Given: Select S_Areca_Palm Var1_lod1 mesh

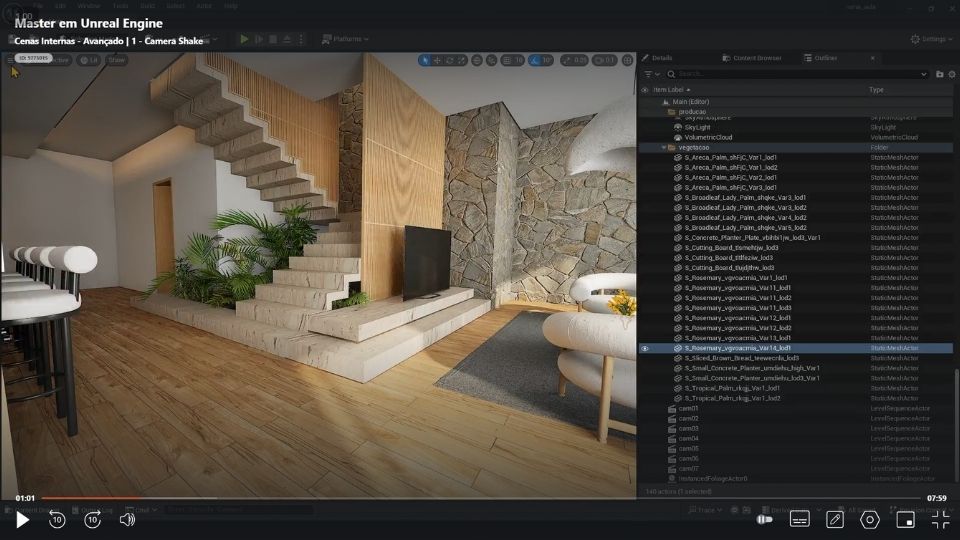Looking at the screenshot, I should (x=796, y=157).
